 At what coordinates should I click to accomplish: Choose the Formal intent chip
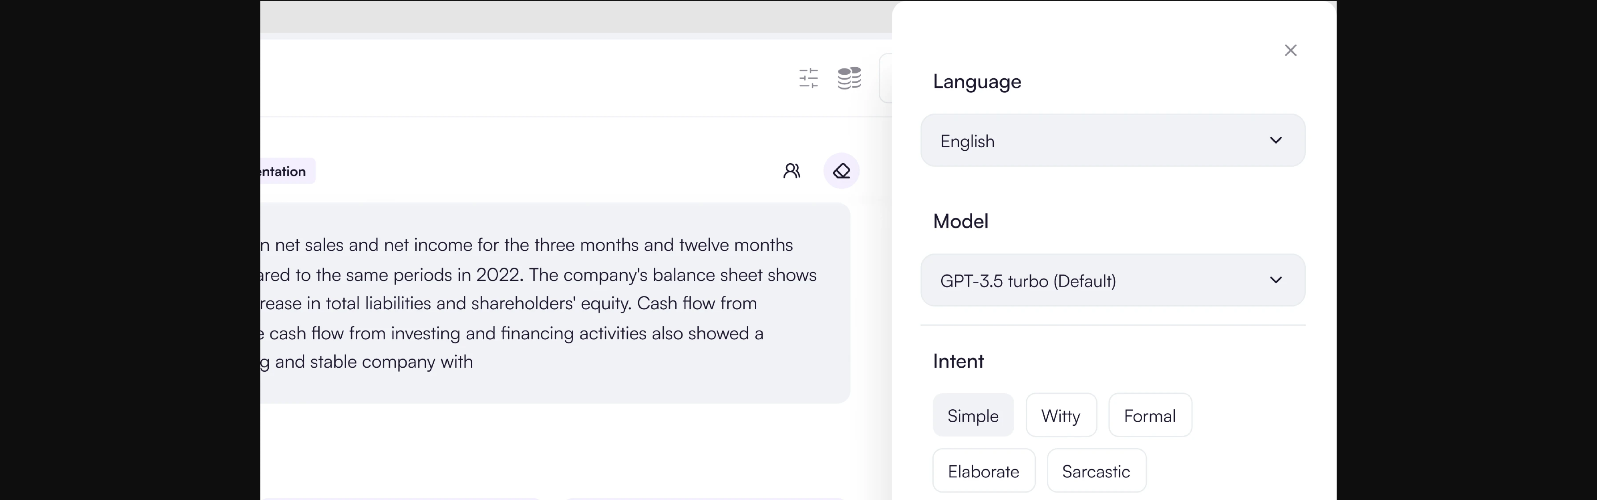[x=1149, y=415]
